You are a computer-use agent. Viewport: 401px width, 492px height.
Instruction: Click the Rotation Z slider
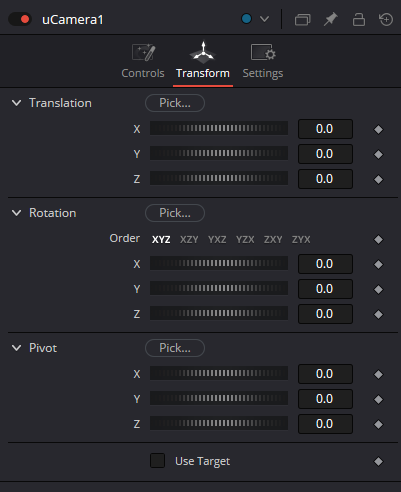(x=219, y=313)
